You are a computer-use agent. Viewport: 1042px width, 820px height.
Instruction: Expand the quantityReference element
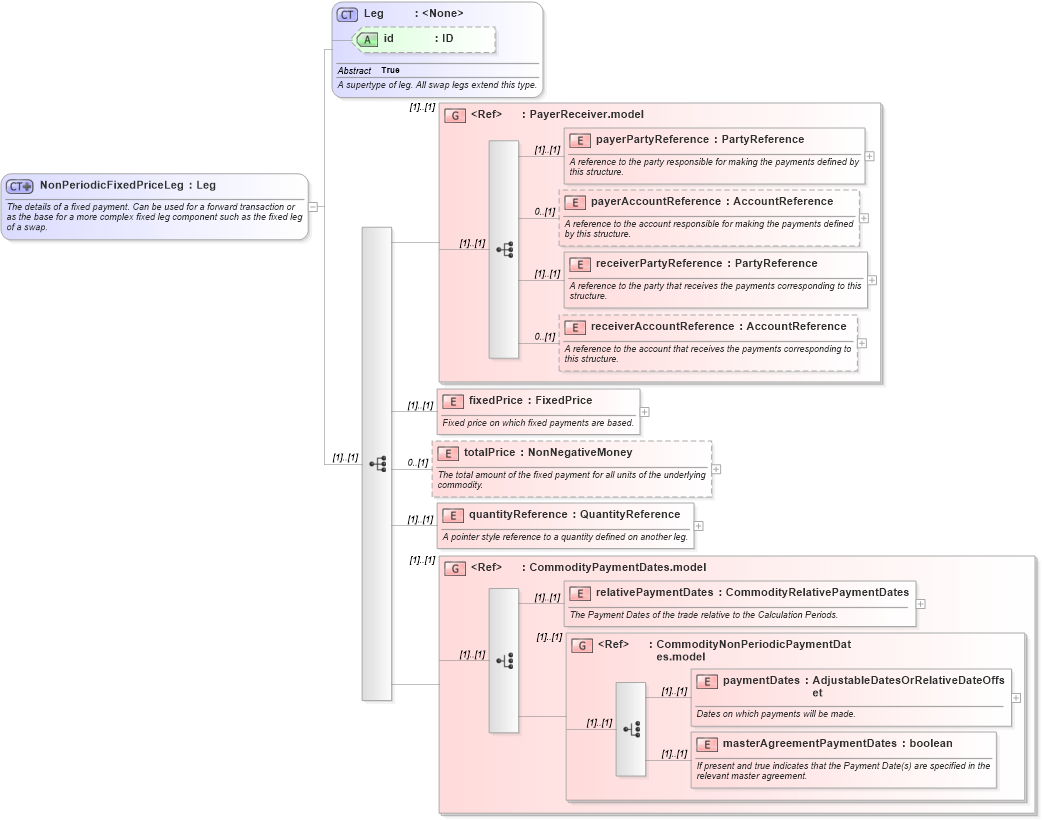699,526
